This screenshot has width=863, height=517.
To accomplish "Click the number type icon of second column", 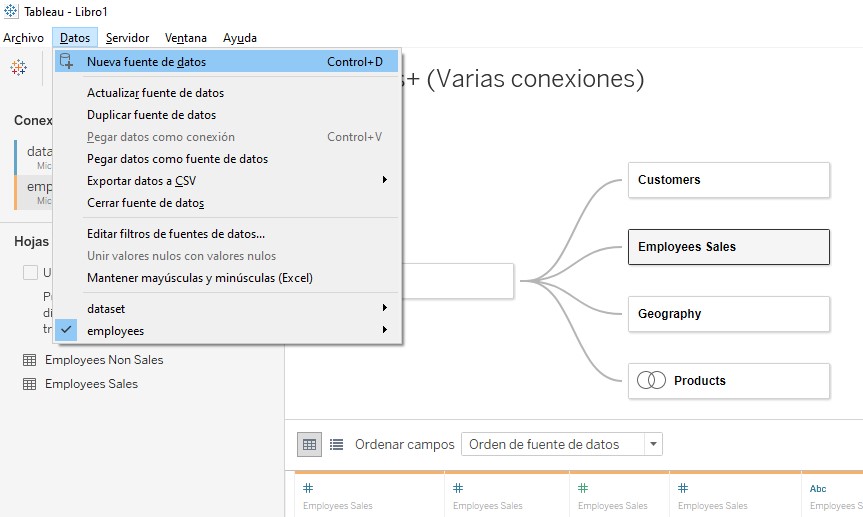I will click(458, 488).
